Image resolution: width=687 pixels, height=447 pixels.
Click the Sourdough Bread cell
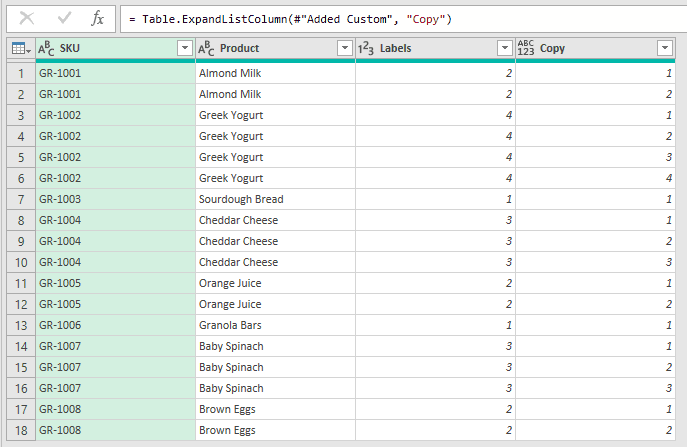(275, 199)
